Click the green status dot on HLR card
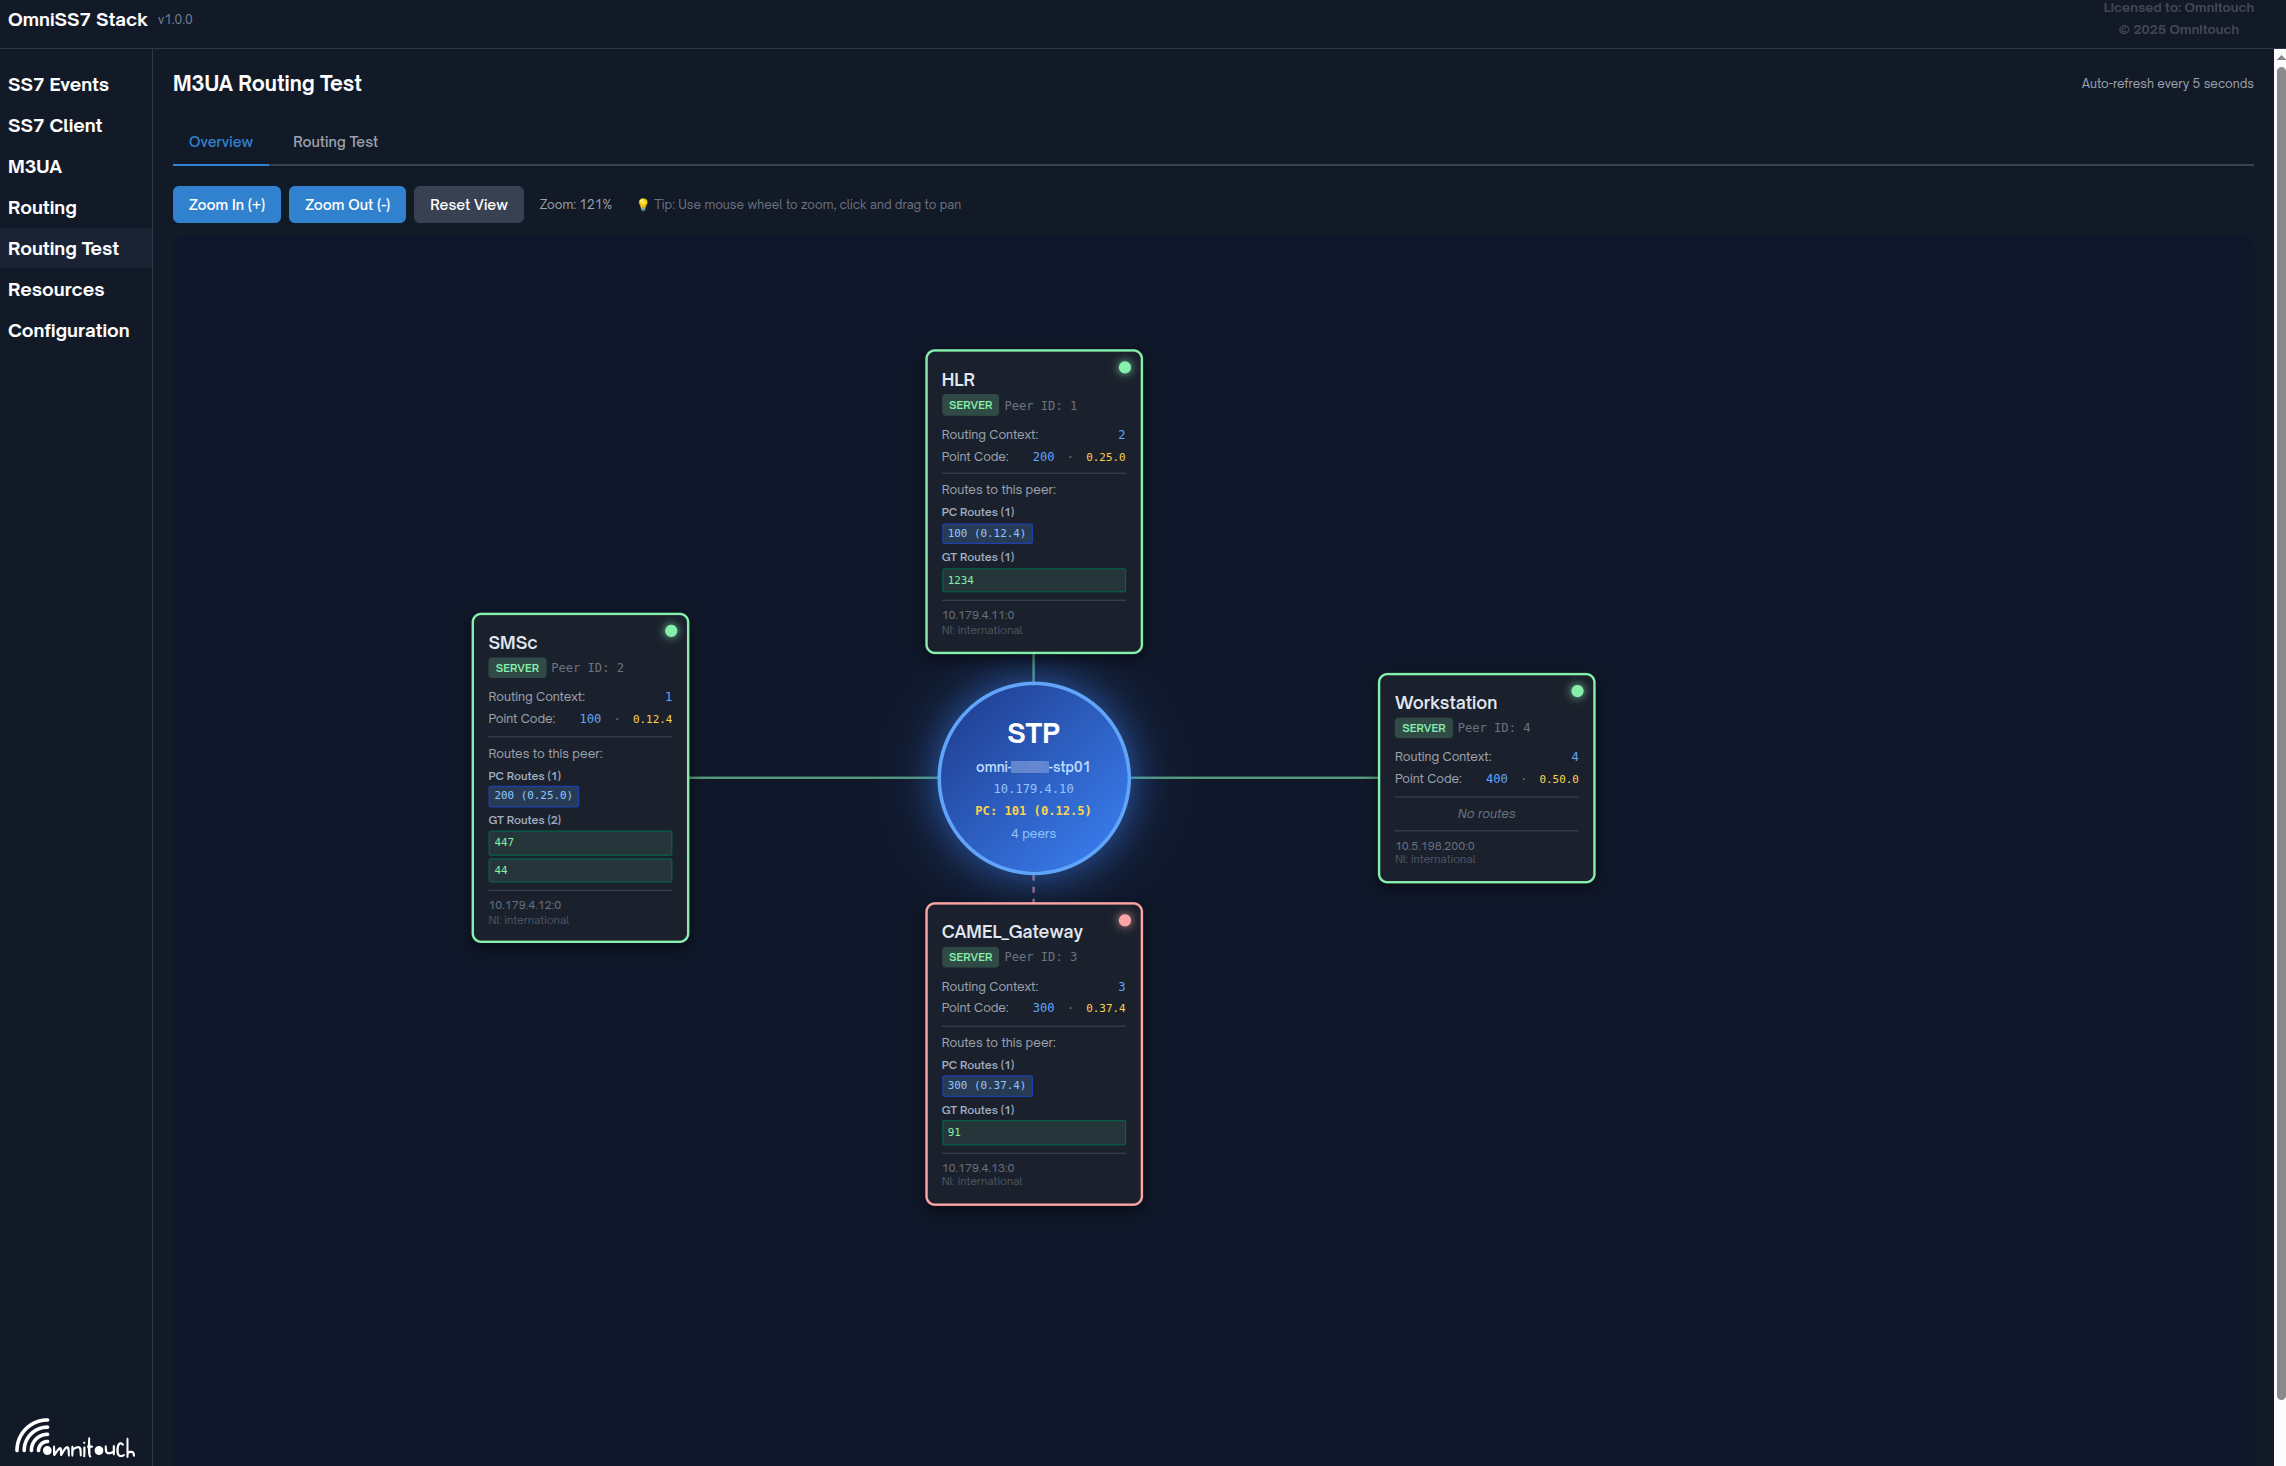The image size is (2286, 1466). (x=1124, y=368)
